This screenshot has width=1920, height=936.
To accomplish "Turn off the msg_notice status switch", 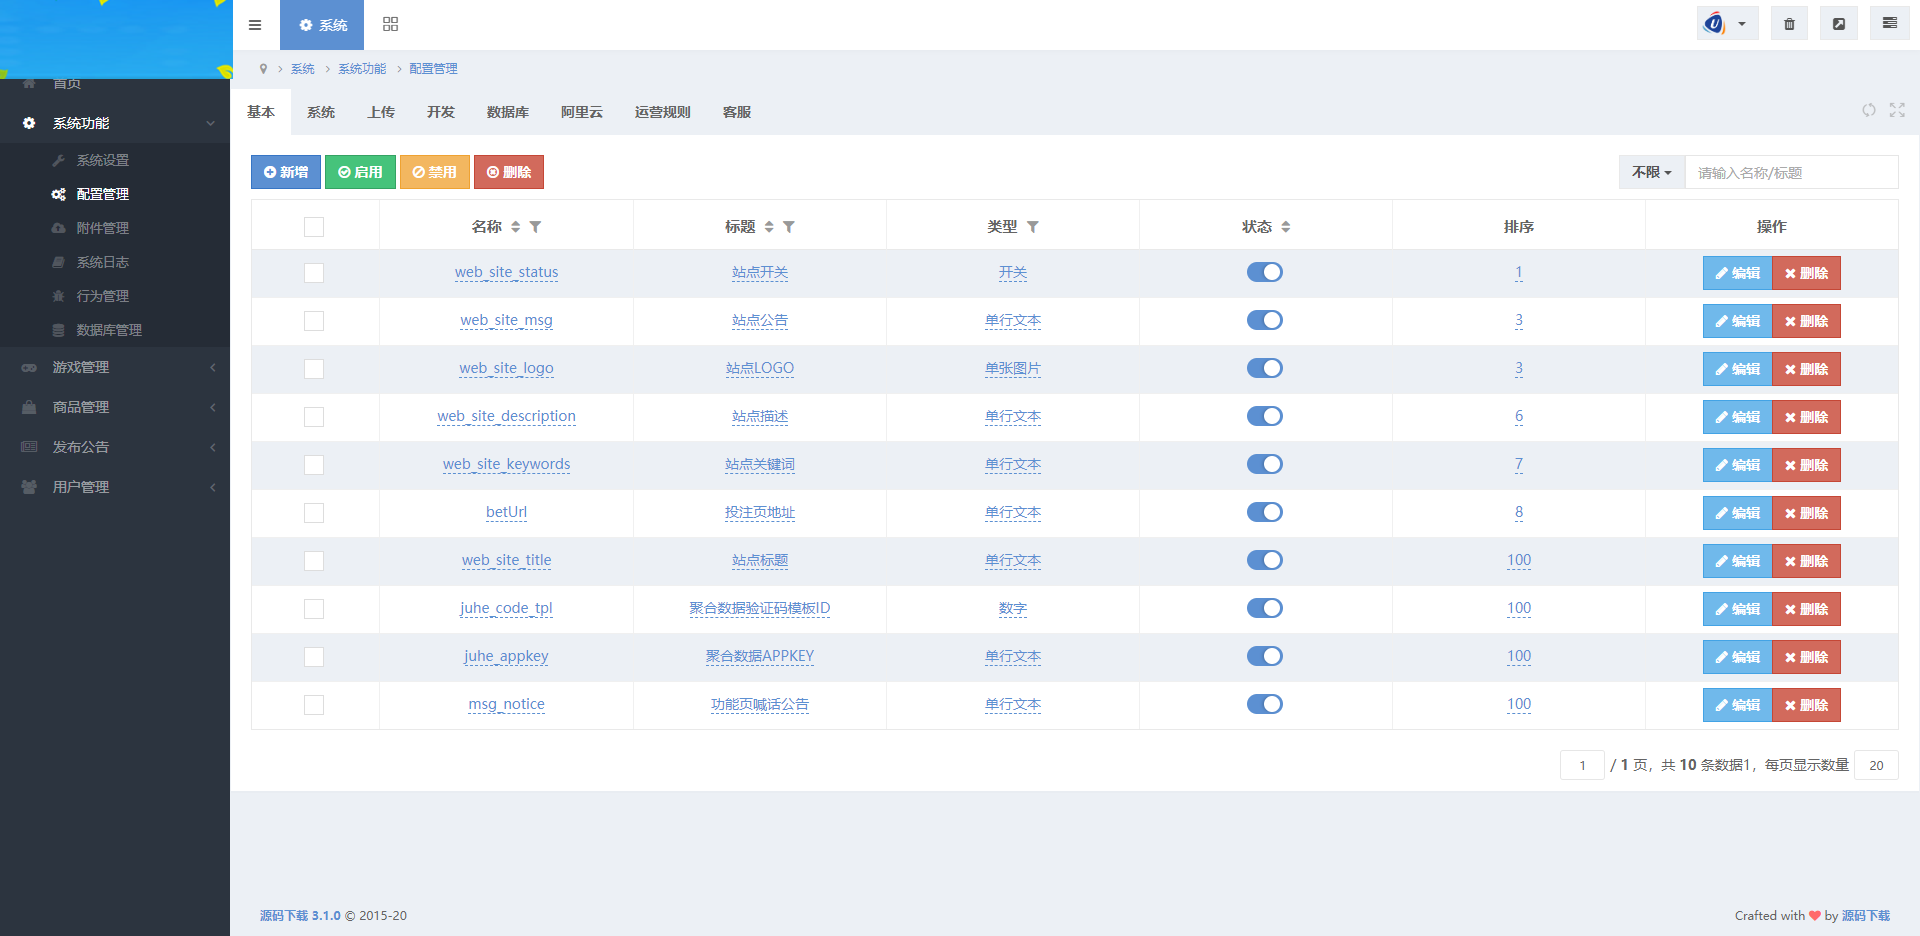I will pos(1264,704).
